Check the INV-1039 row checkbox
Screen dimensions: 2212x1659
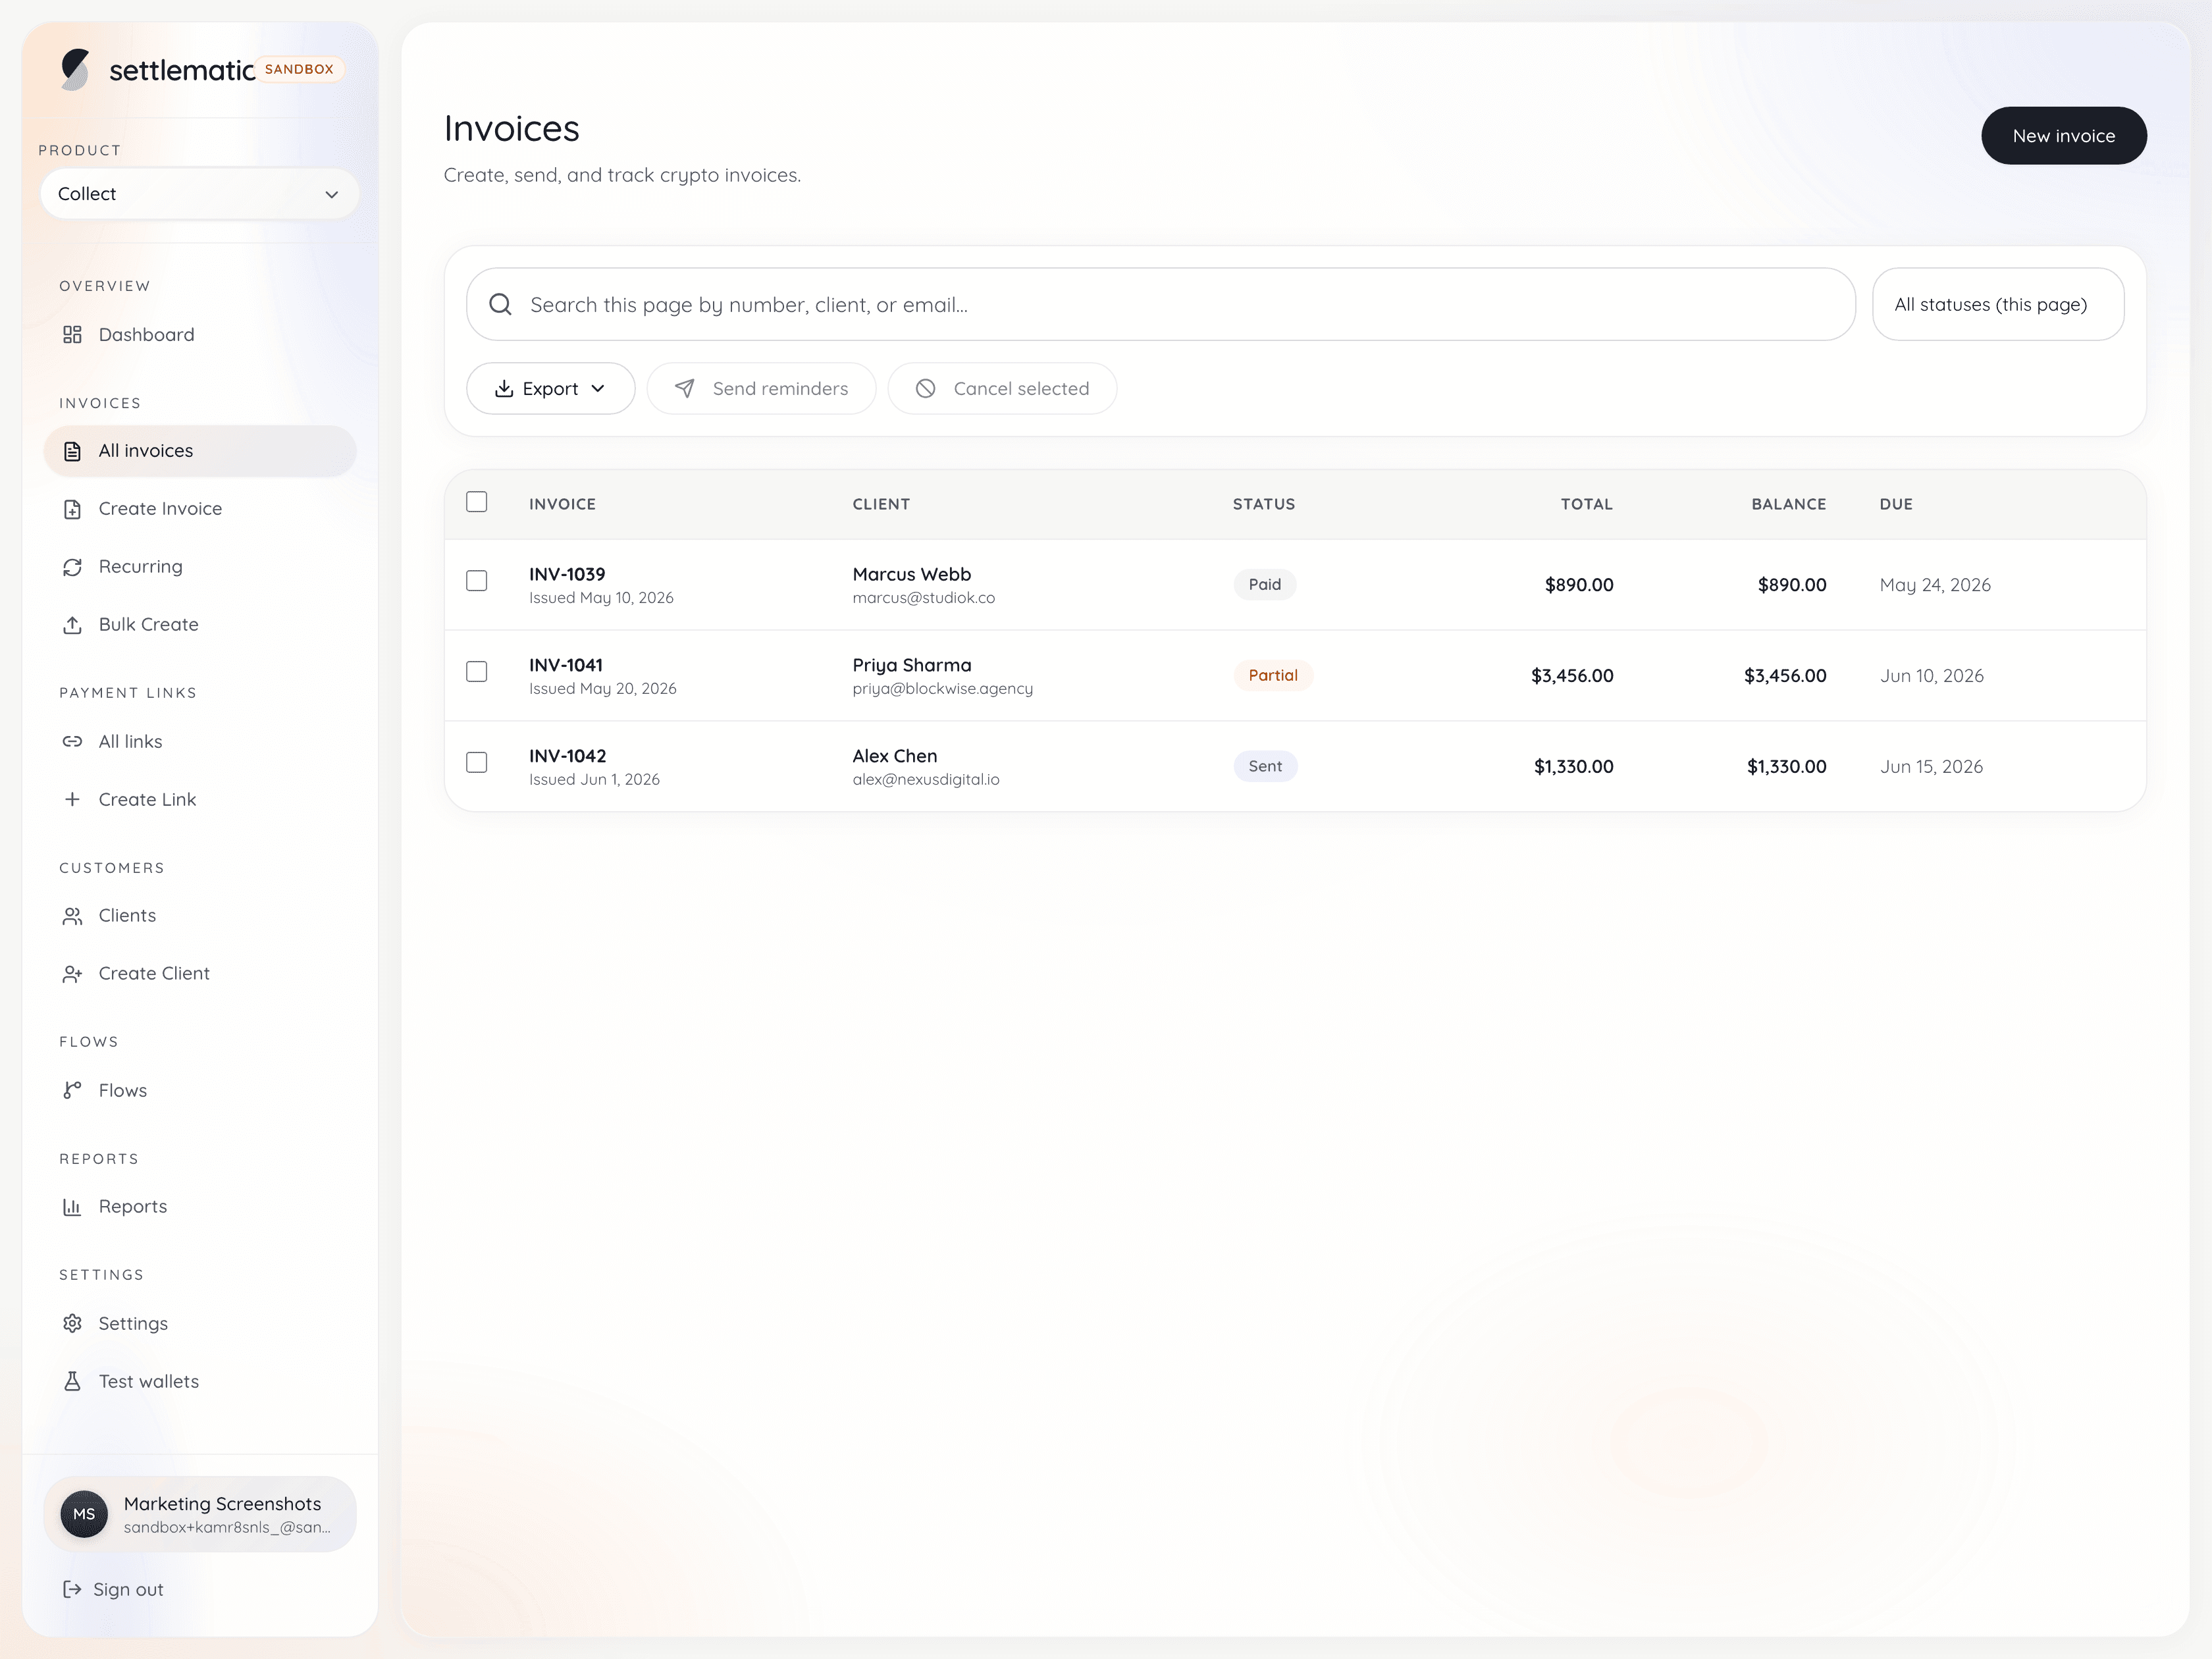(477, 581)
